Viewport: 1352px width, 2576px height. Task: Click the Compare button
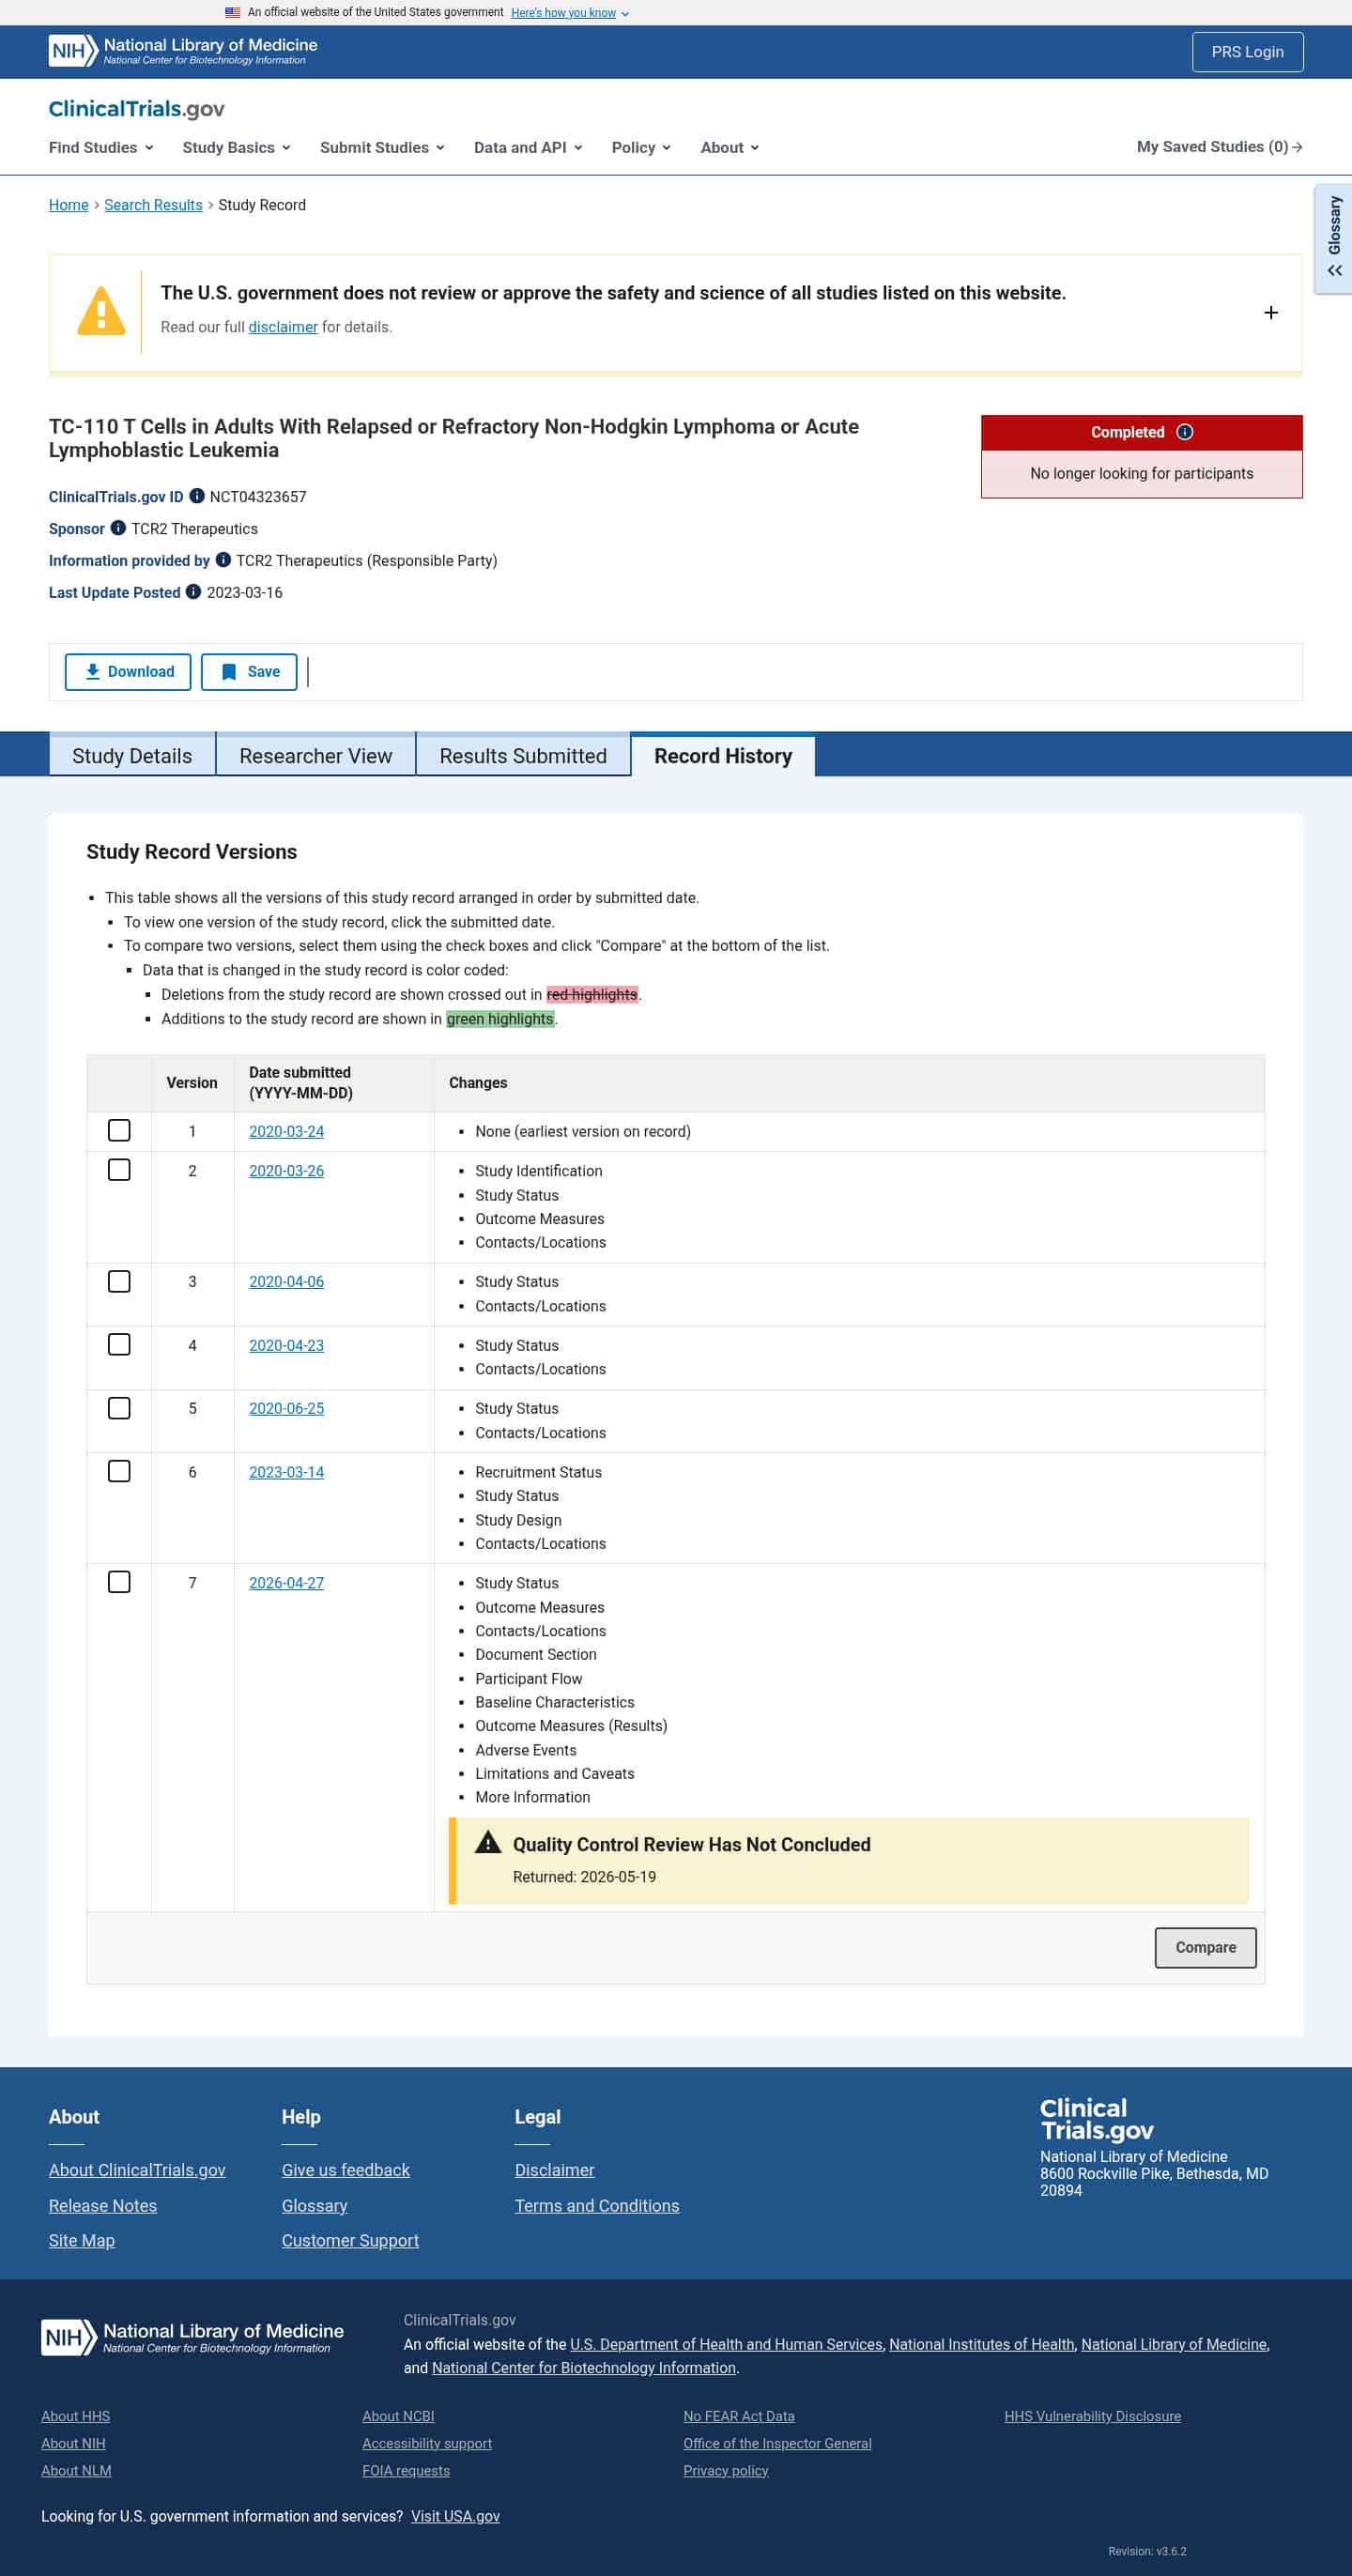click(1205, 1947)
